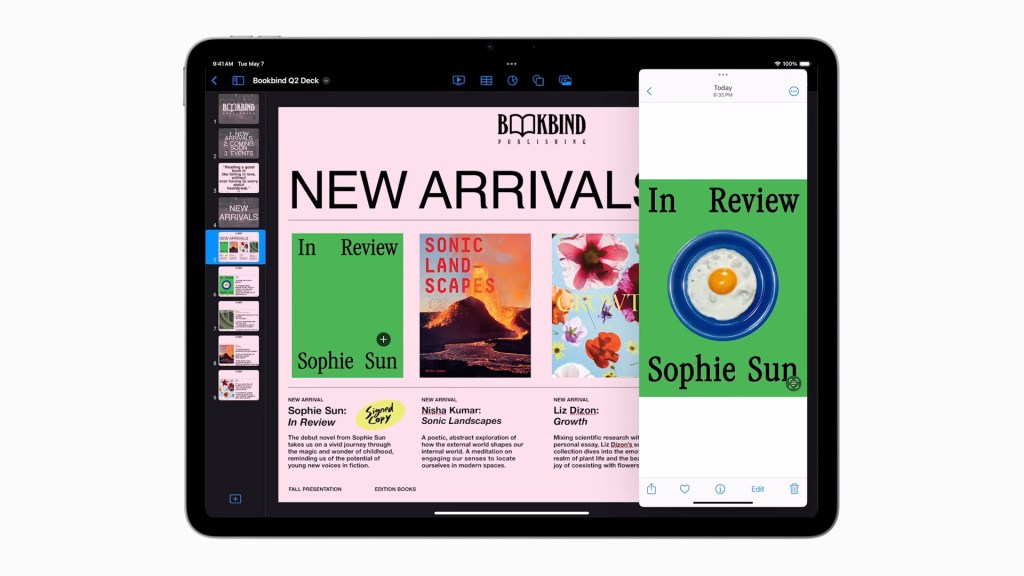The image size is (1024, 576).
Task: Tap Edit in the Photos toolbar
Action: pyautogui.click(x=758, y=489)
